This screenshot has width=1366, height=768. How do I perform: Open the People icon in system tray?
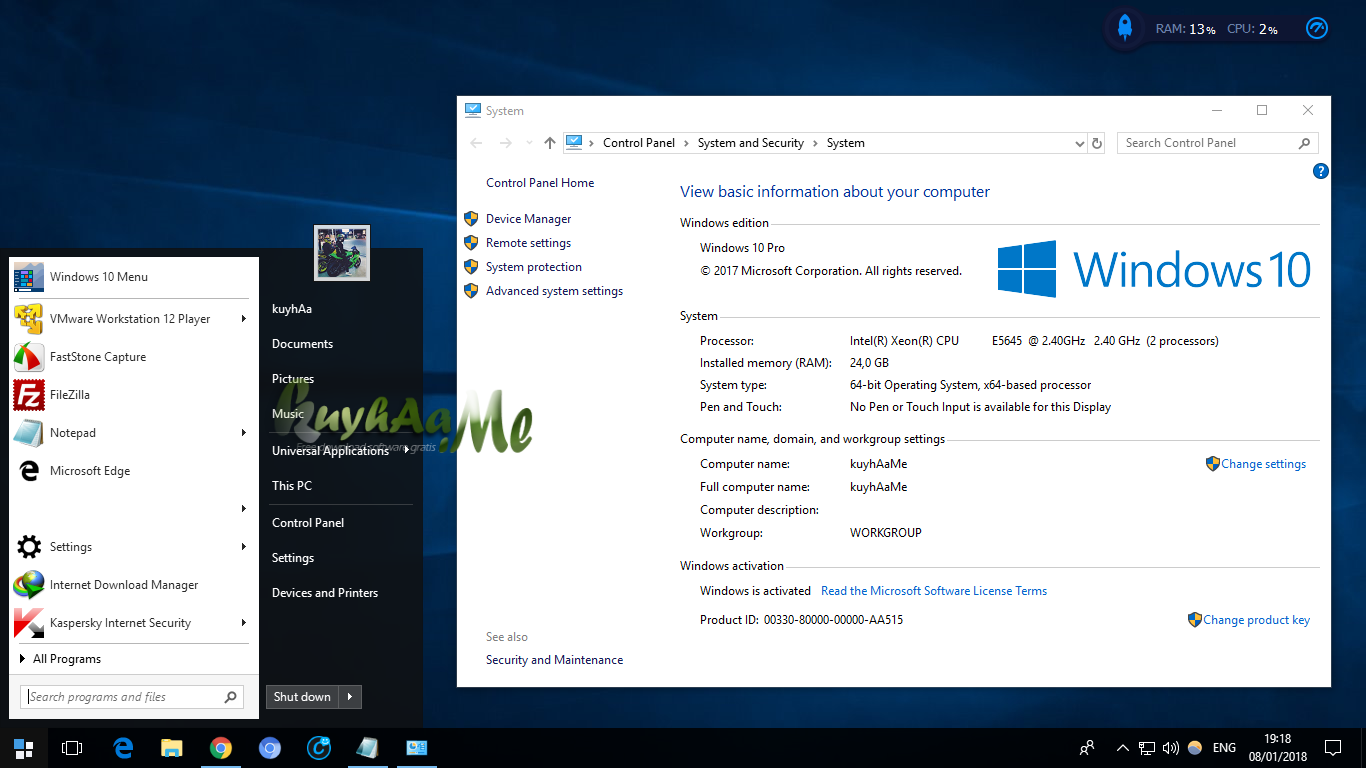[x=1087, y=748]
